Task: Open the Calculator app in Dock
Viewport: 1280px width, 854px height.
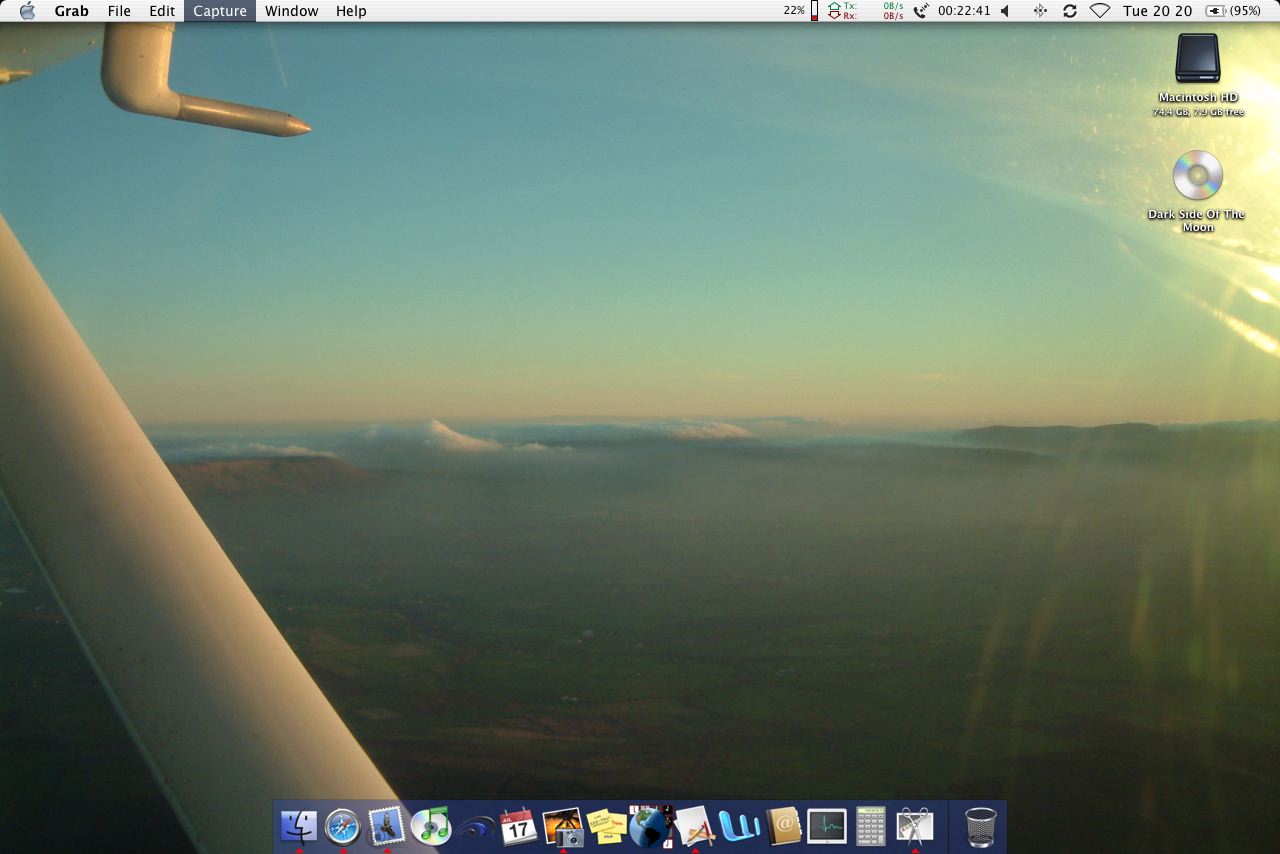Action: (x=871, y=826)
